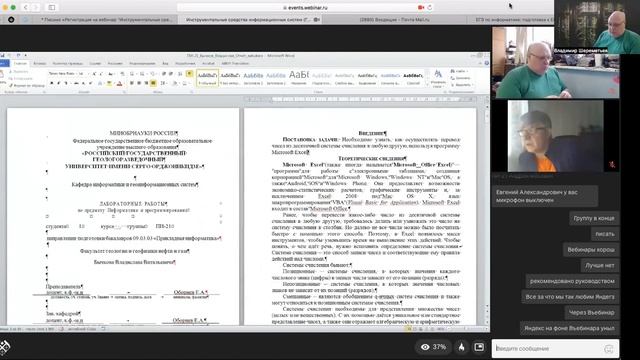Open Change Case dropdown
Image resolution: width=640 pixels, height=360 pixels.
111,74
